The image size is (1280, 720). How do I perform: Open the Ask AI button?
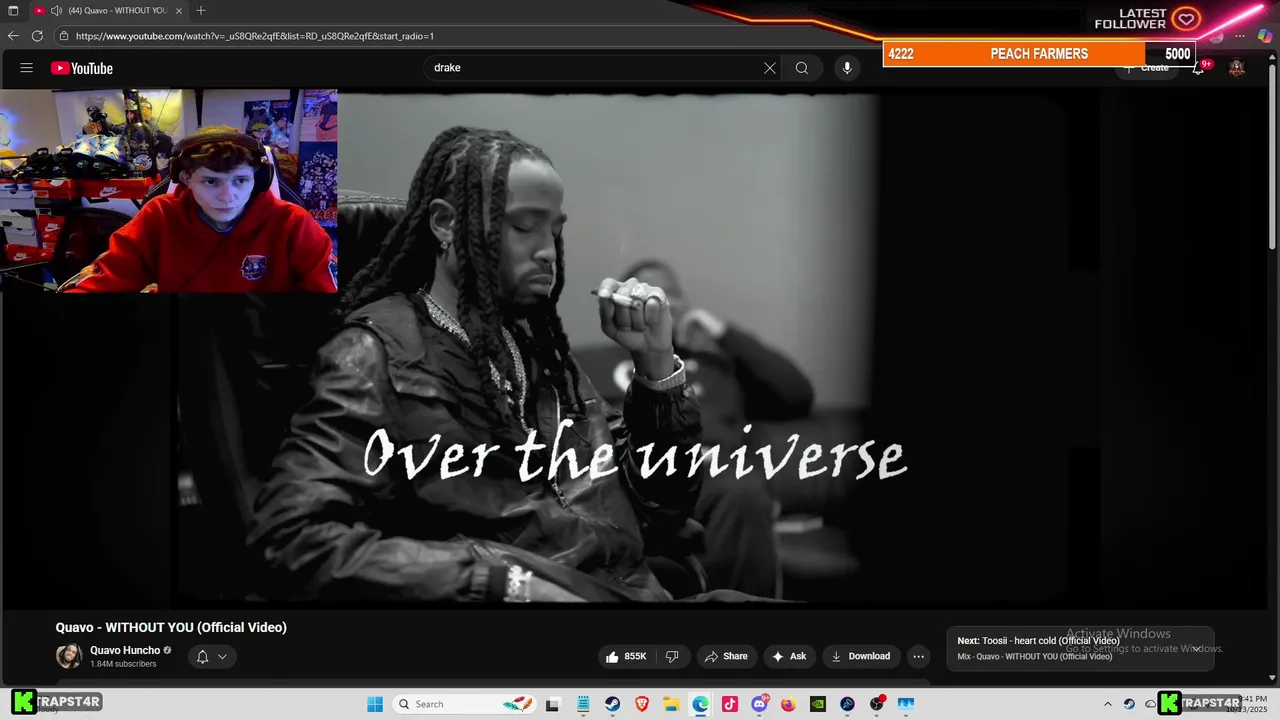(789, 656)
